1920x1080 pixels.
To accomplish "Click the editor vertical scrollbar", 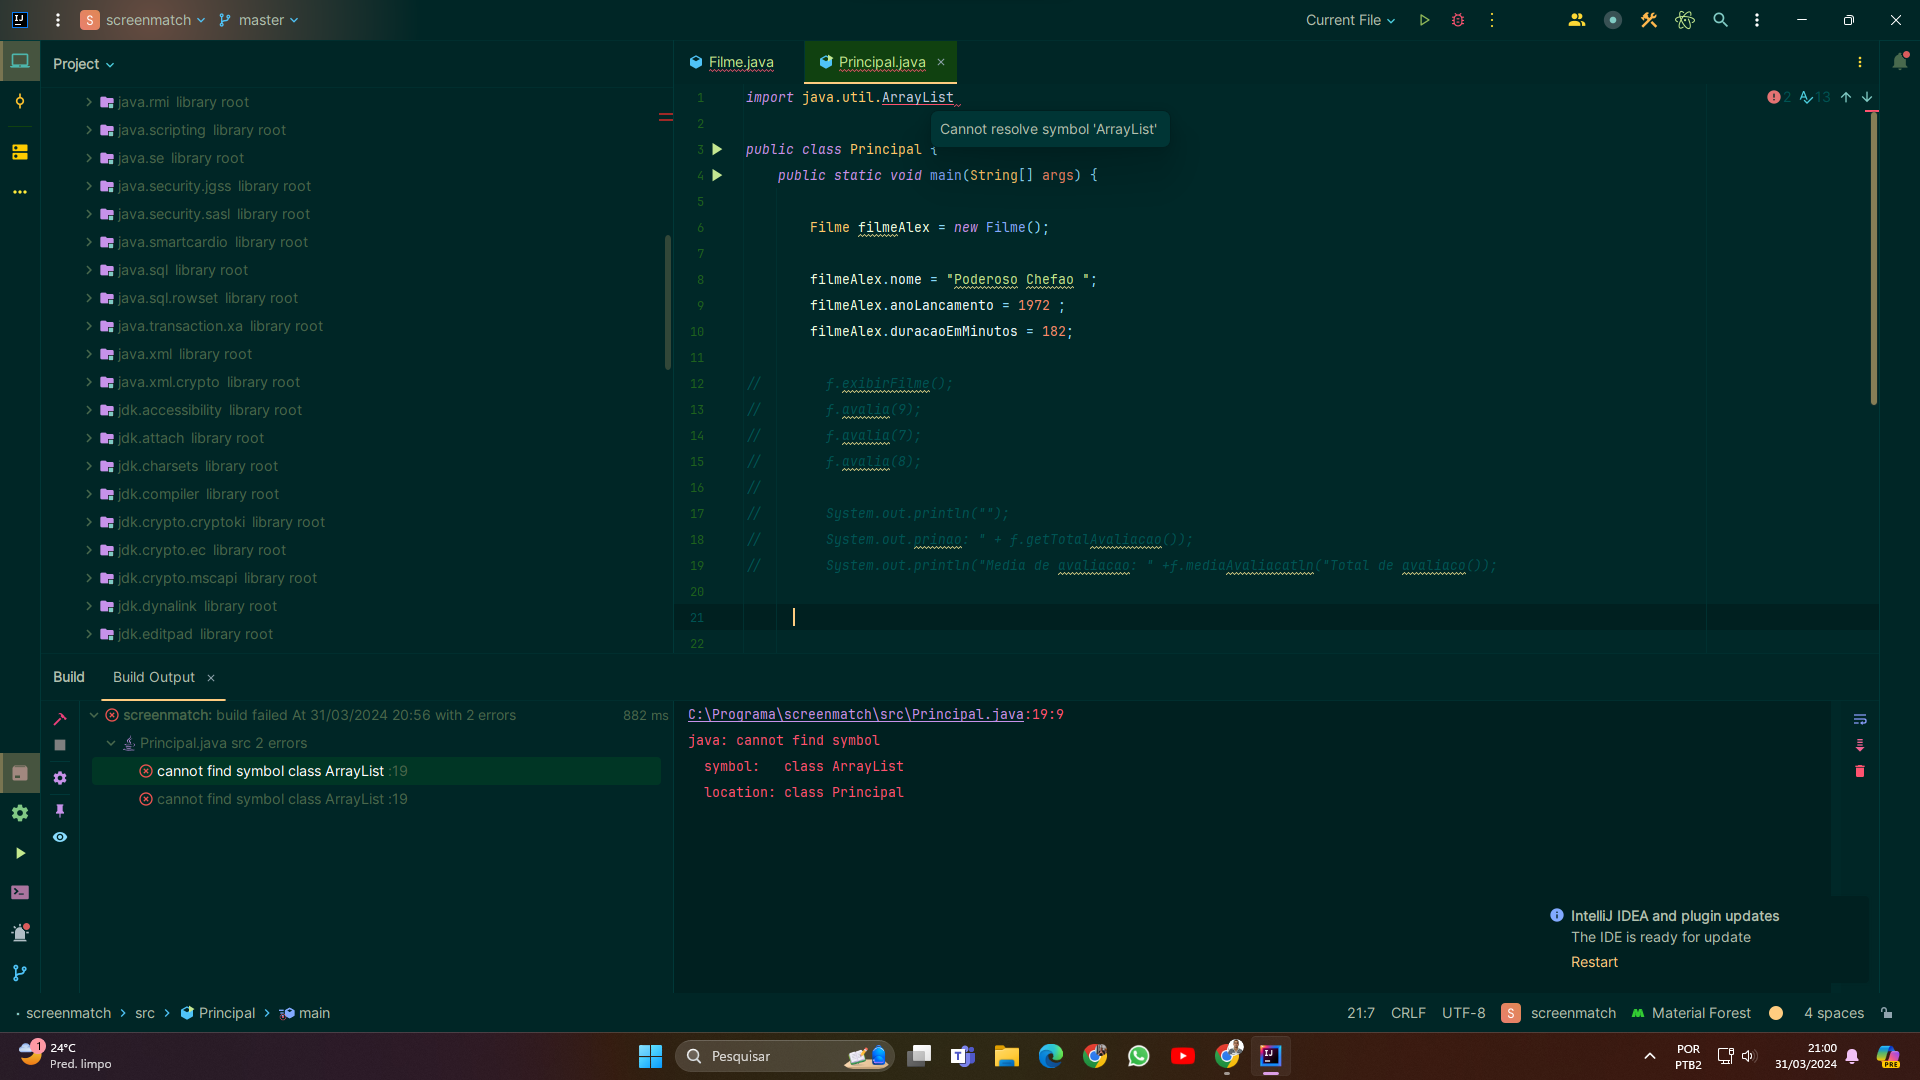I will [1874, 258].
